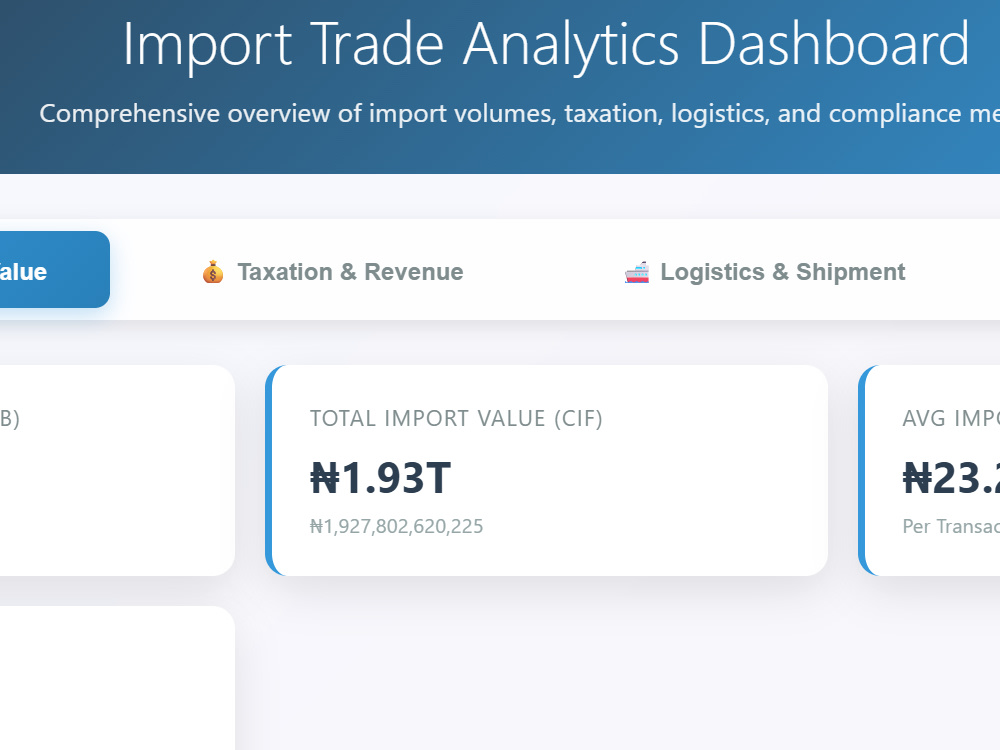Click the empty white area inside the CIF card

[670, 485]
